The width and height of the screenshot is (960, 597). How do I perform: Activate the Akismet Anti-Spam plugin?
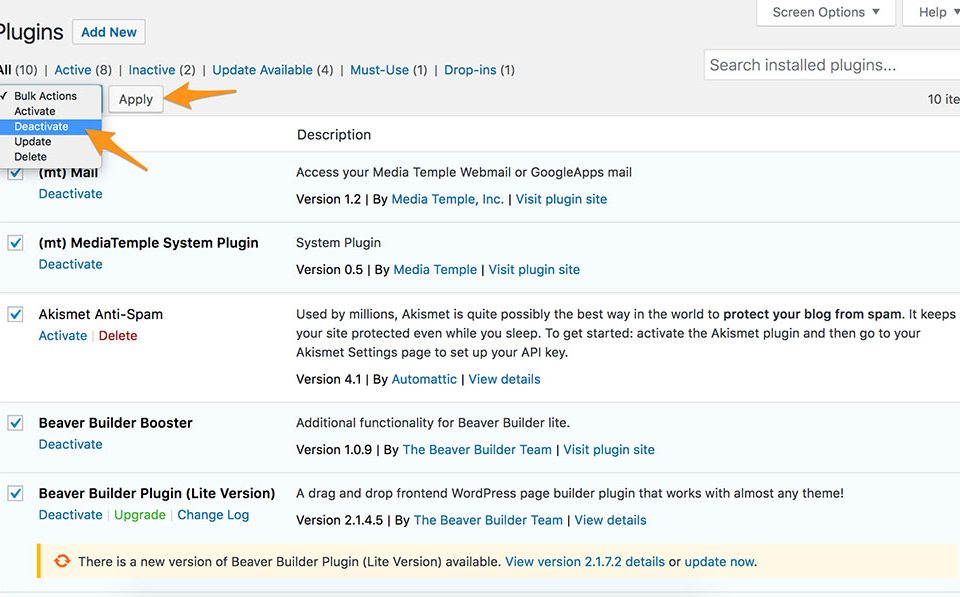coord(62,335)
